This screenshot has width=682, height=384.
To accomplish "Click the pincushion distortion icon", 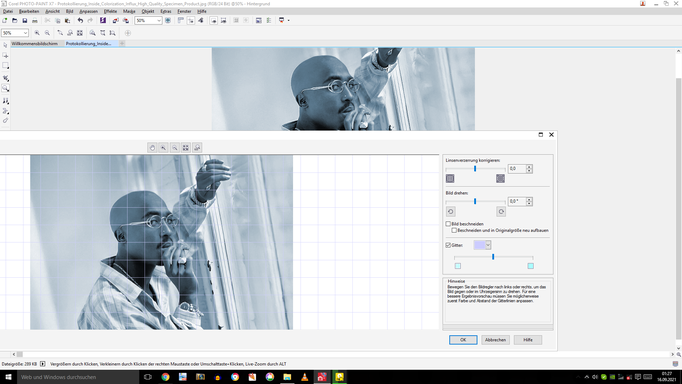I will pyautogui.click(x=450, y=178).
